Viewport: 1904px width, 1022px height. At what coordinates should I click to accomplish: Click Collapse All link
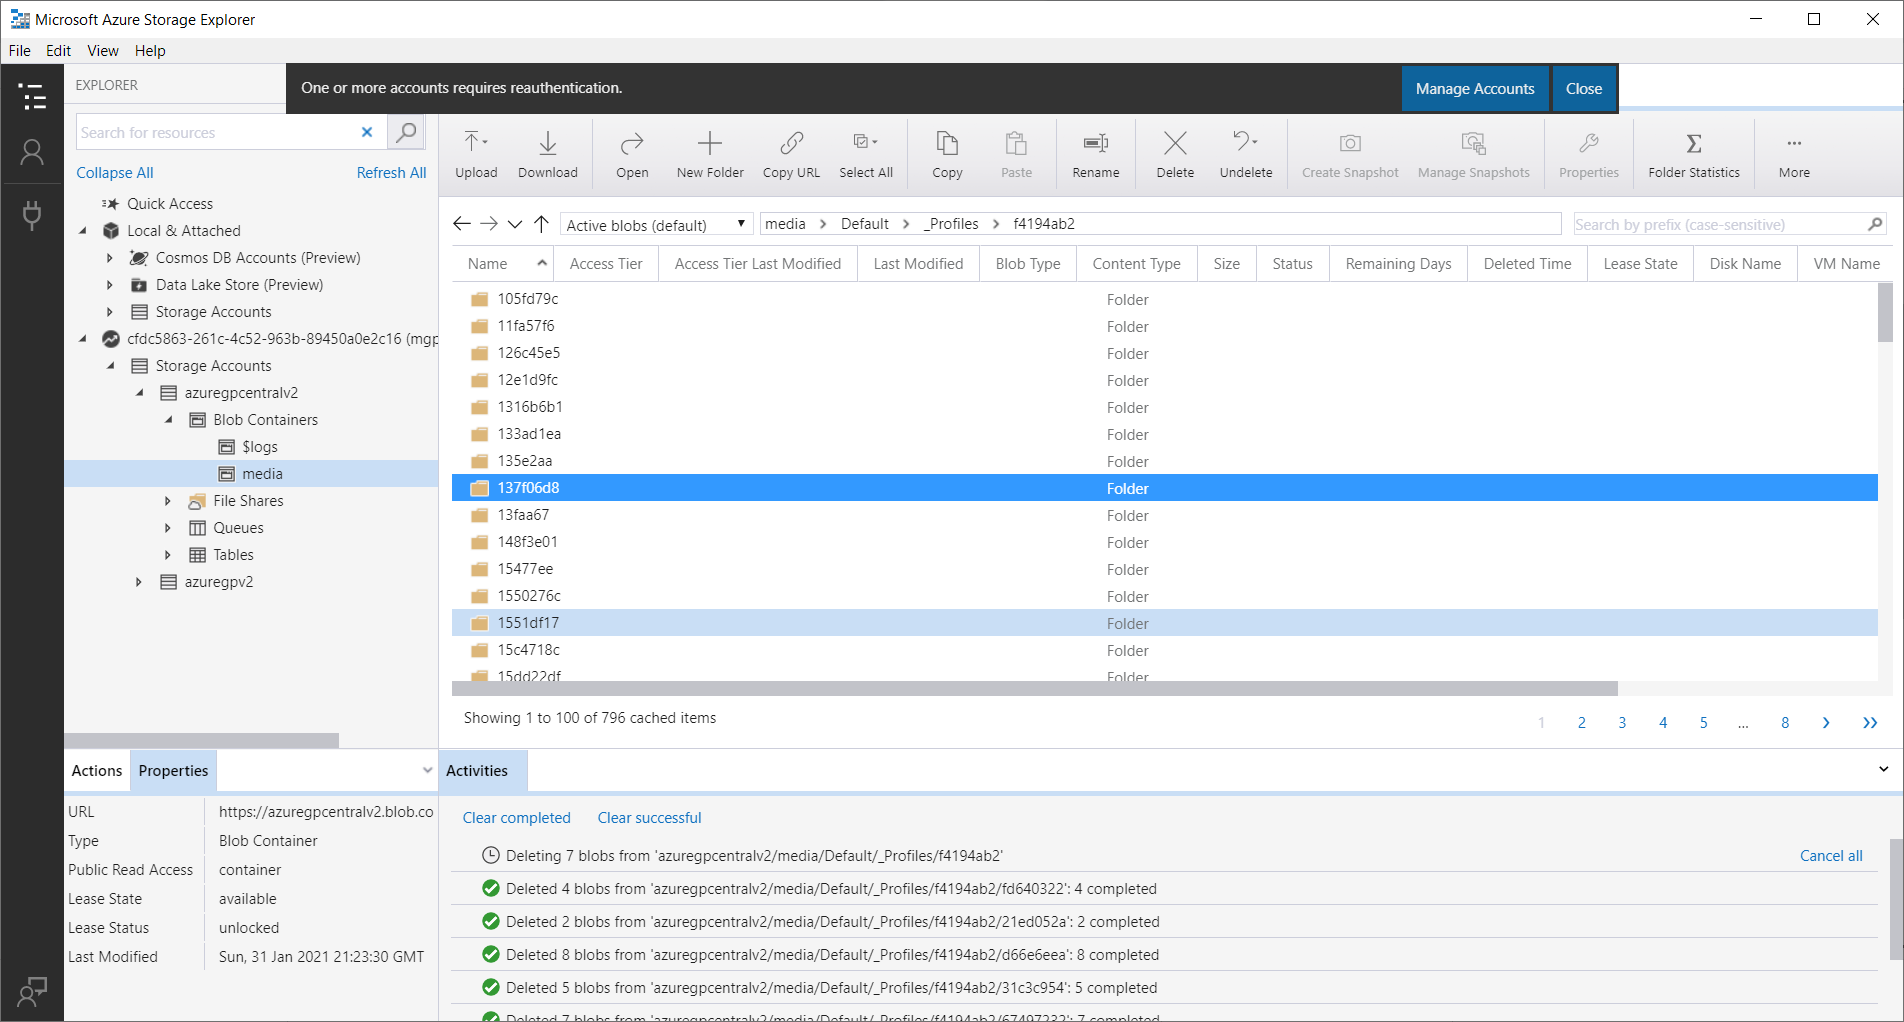click(x=115, y=173)
